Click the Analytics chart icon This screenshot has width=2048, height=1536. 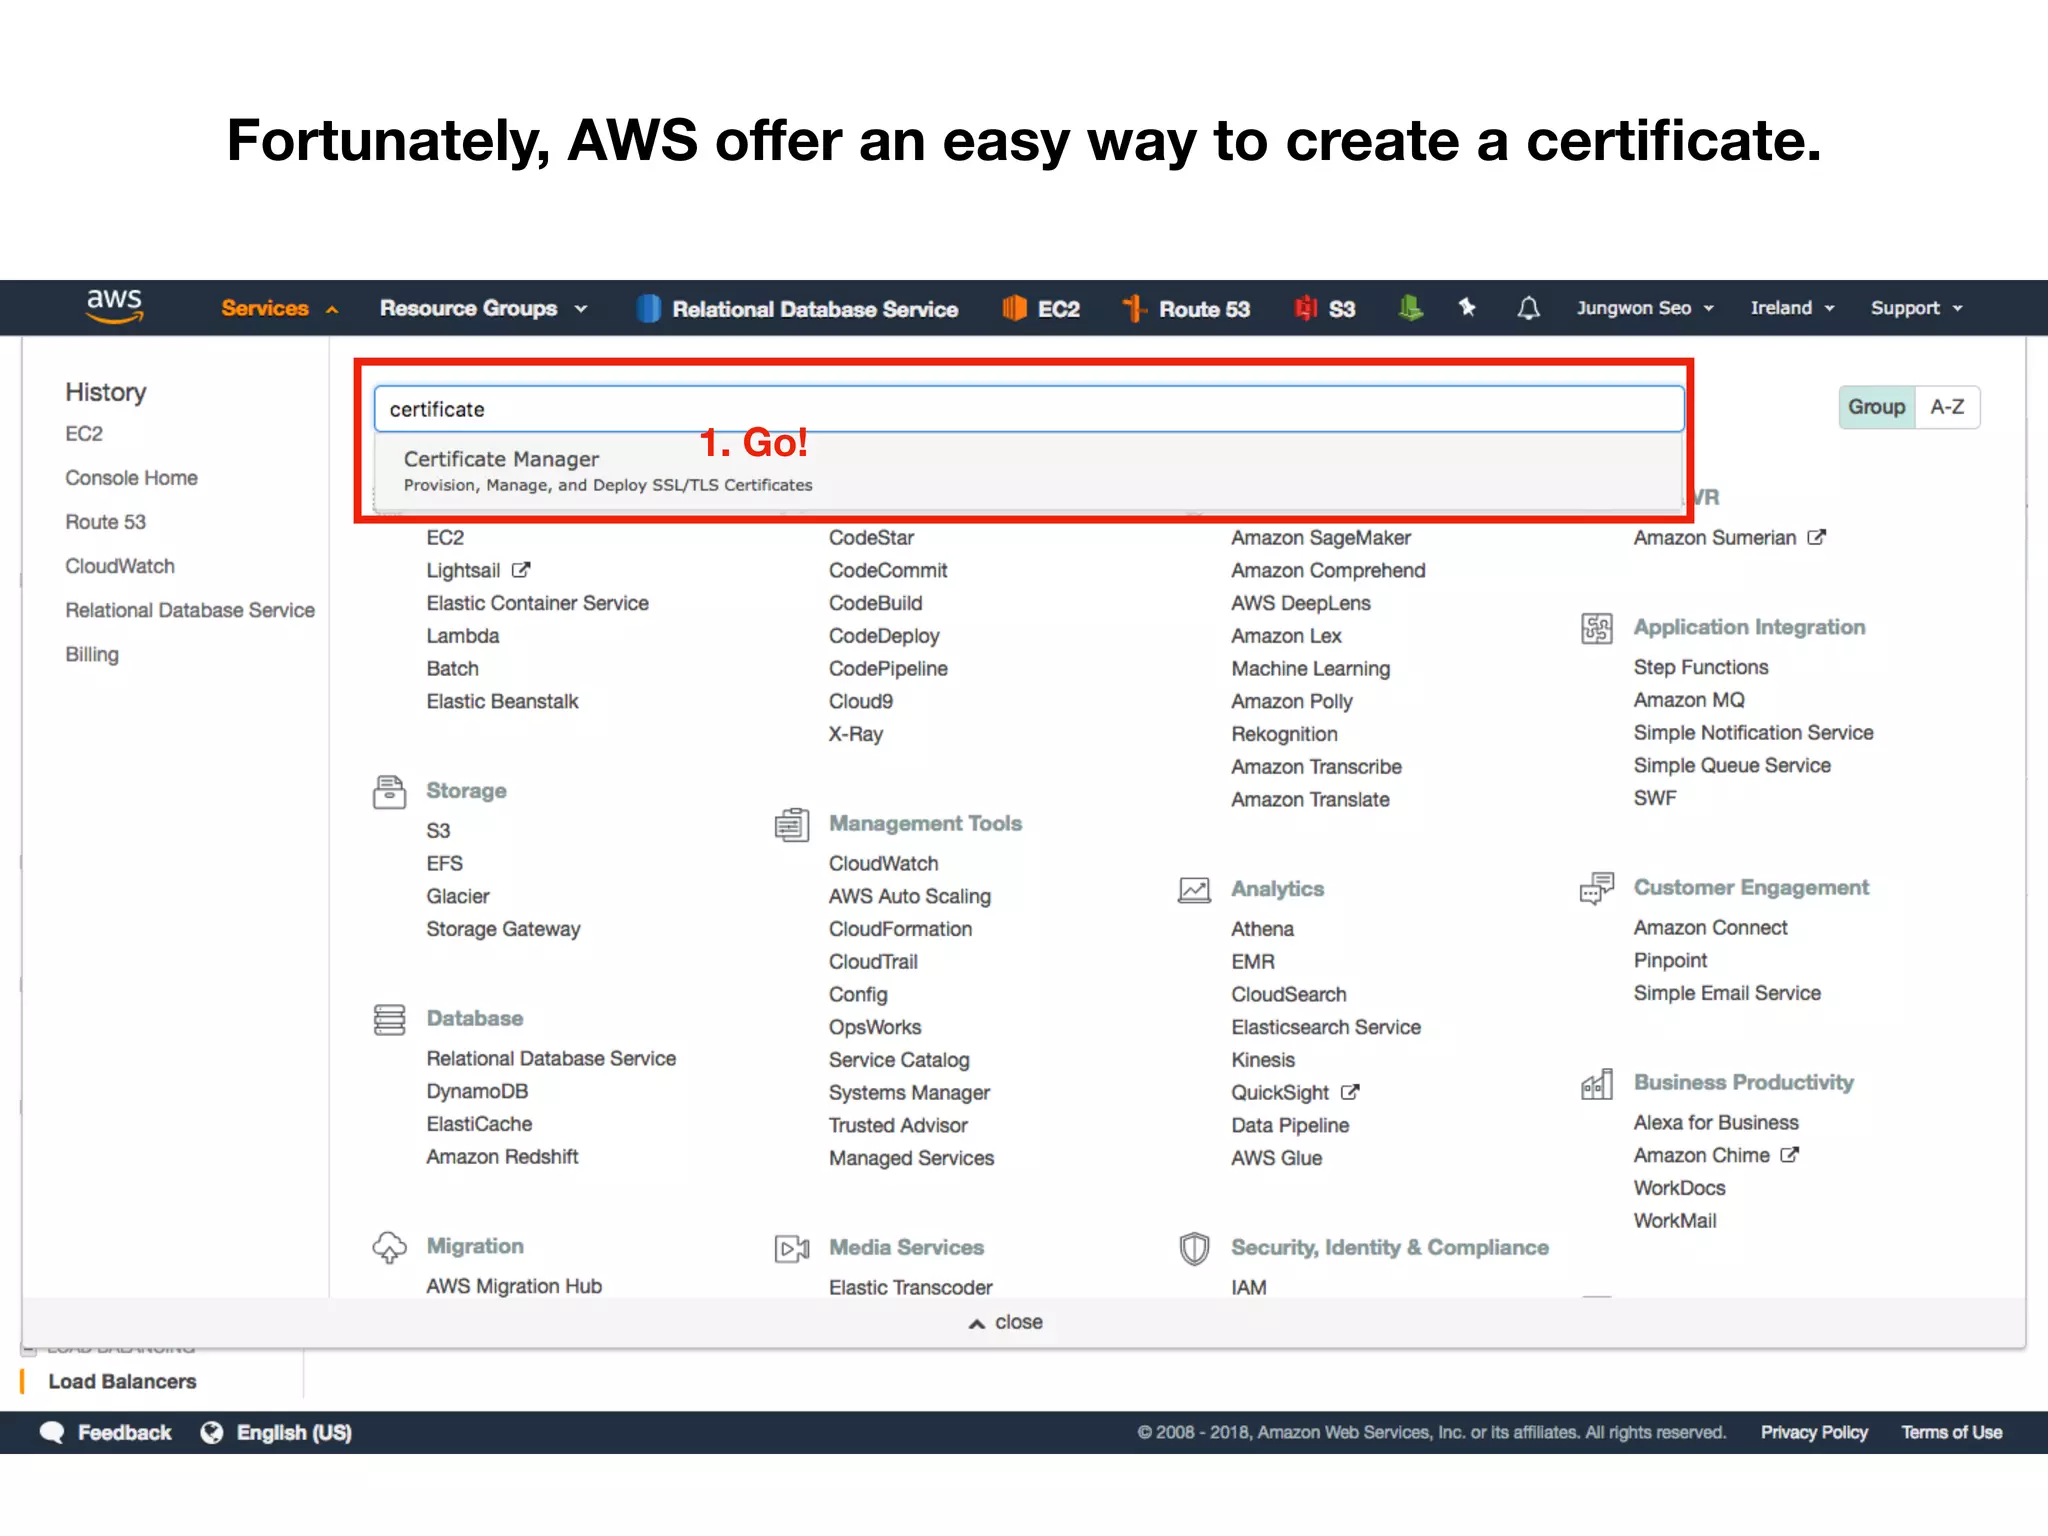(x=1194, y=889)
